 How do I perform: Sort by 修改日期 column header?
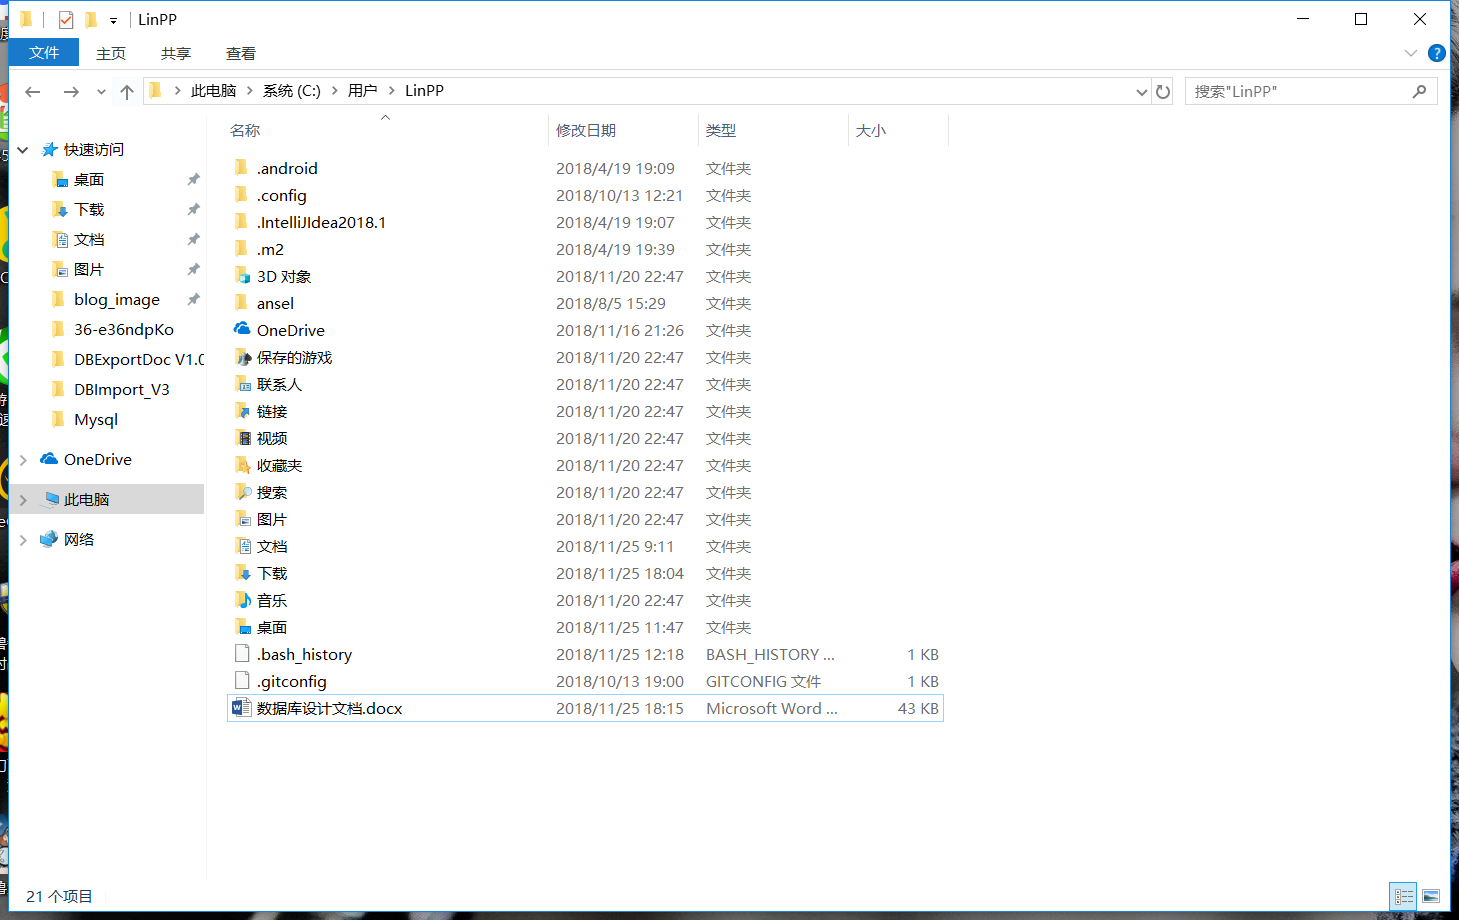[x=586, y=131]
